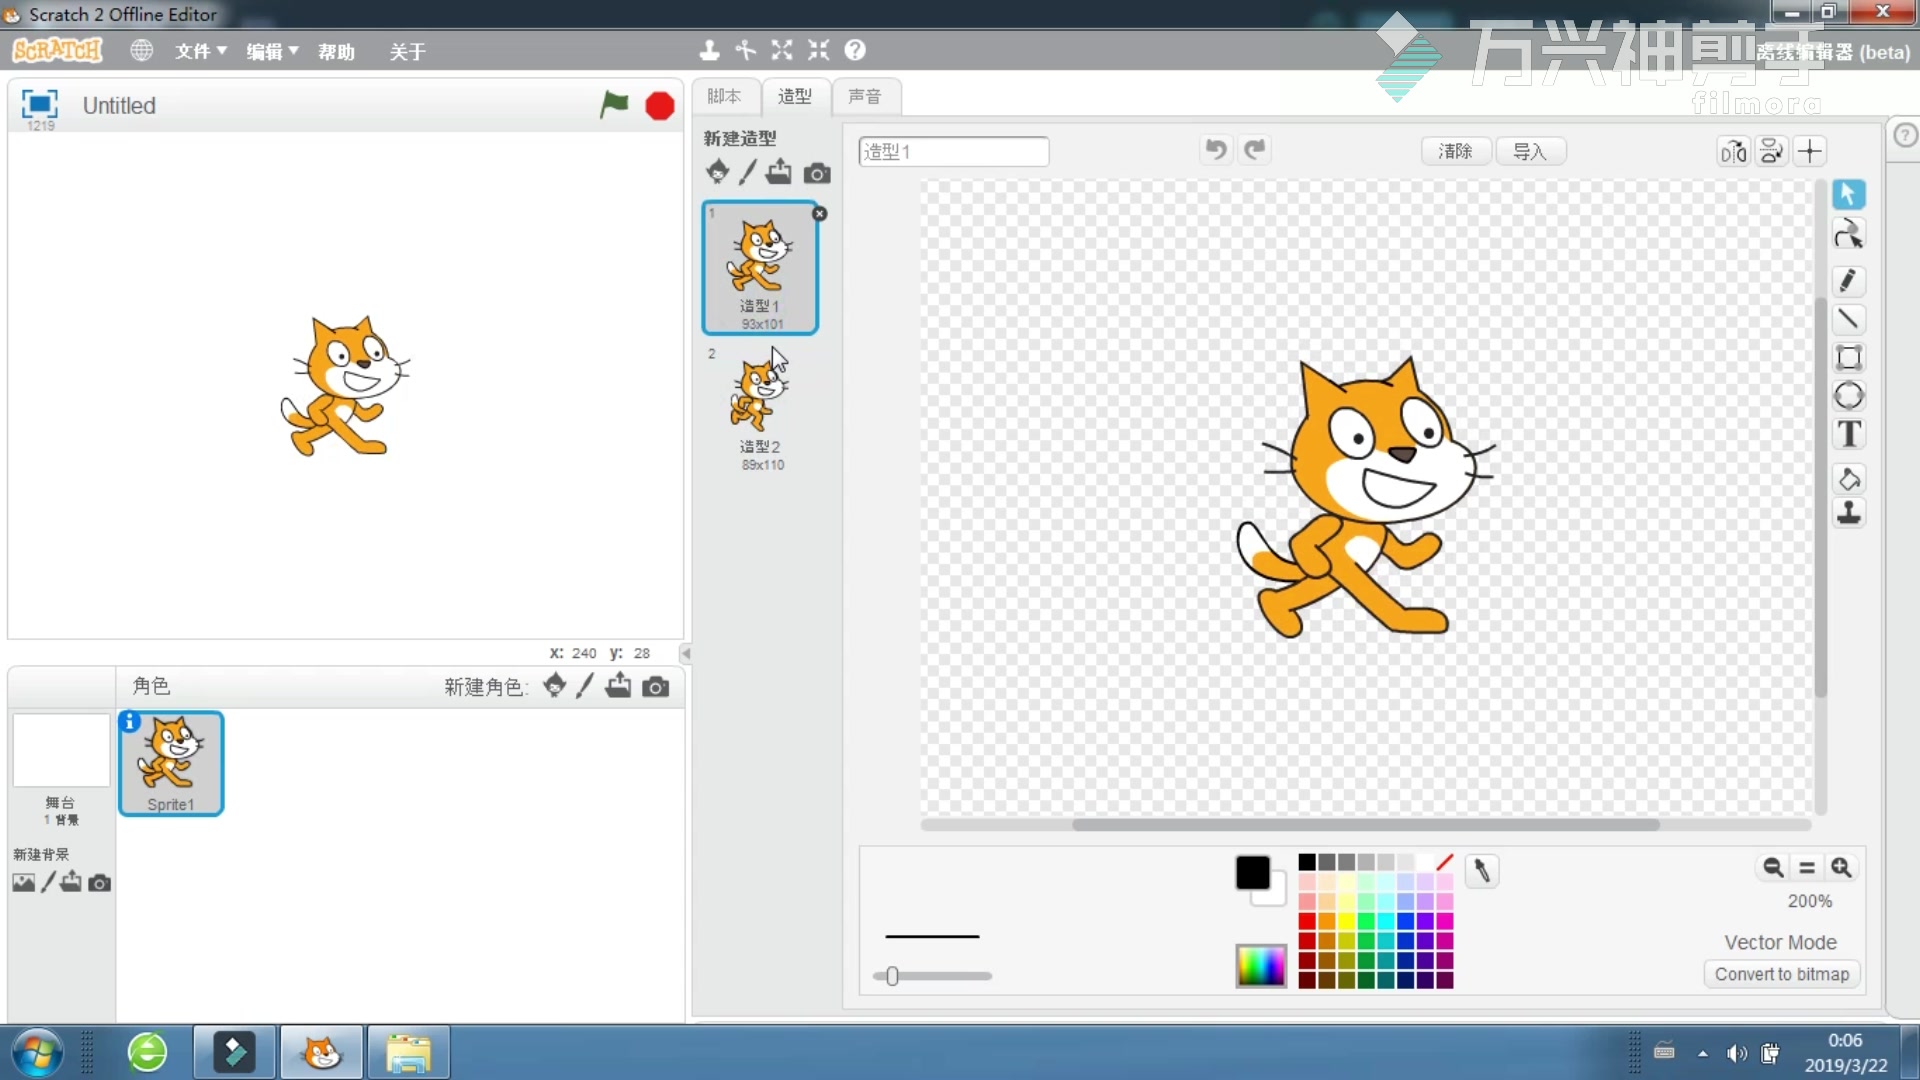Viewport: 1920px width, 1080px height.
Task: Redo paint action
Action: 1254,150
